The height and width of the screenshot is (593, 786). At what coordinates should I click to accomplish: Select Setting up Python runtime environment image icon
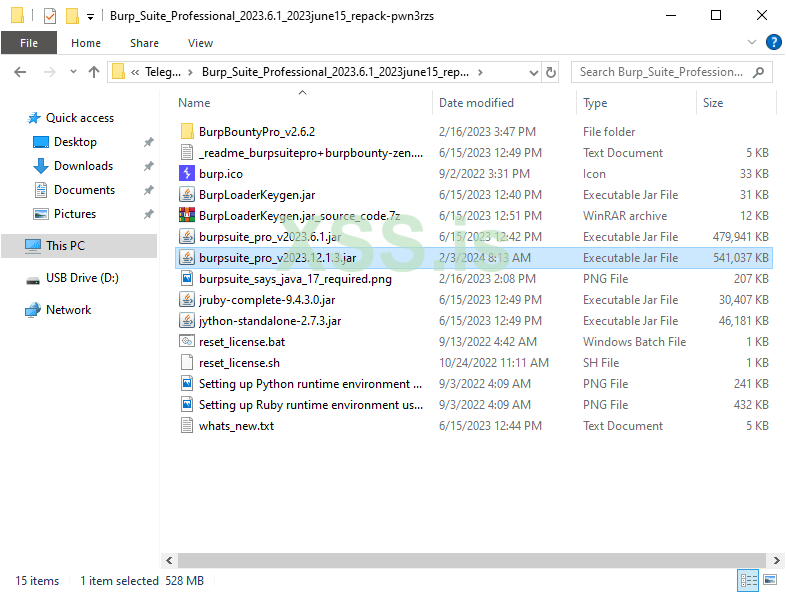(186, 383)
